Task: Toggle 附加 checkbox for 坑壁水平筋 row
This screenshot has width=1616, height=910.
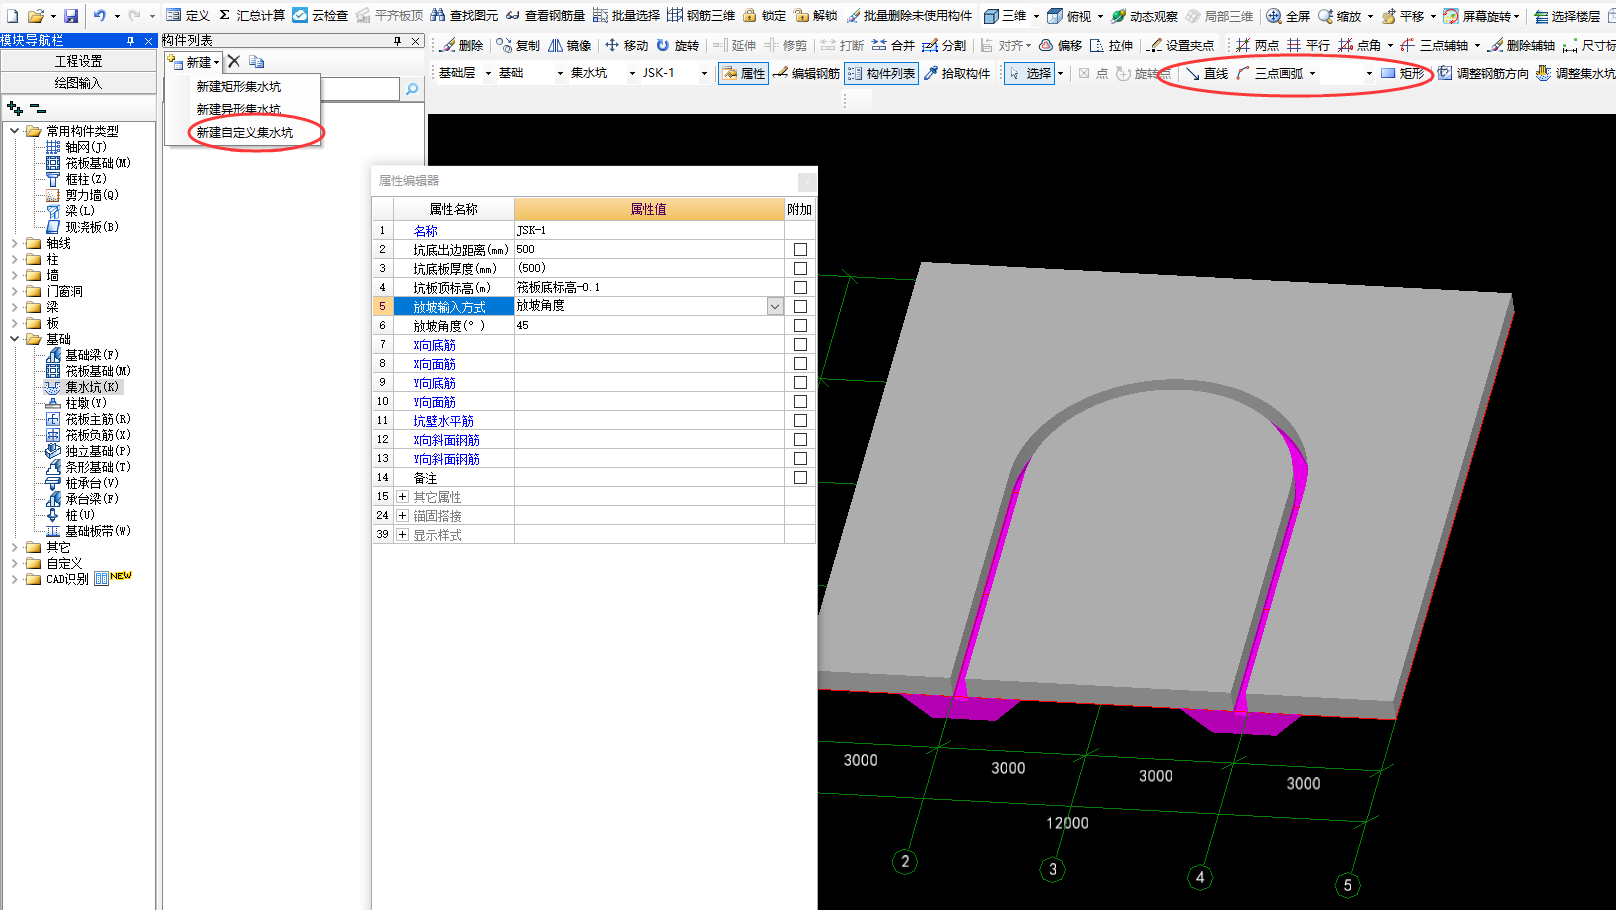Action: point(800,420)
